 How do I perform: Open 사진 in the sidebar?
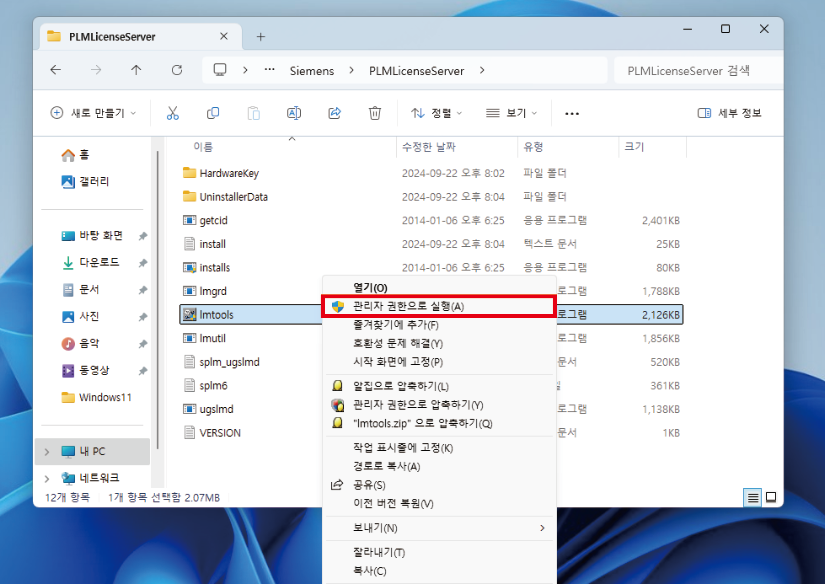click(x=81, y=316)
